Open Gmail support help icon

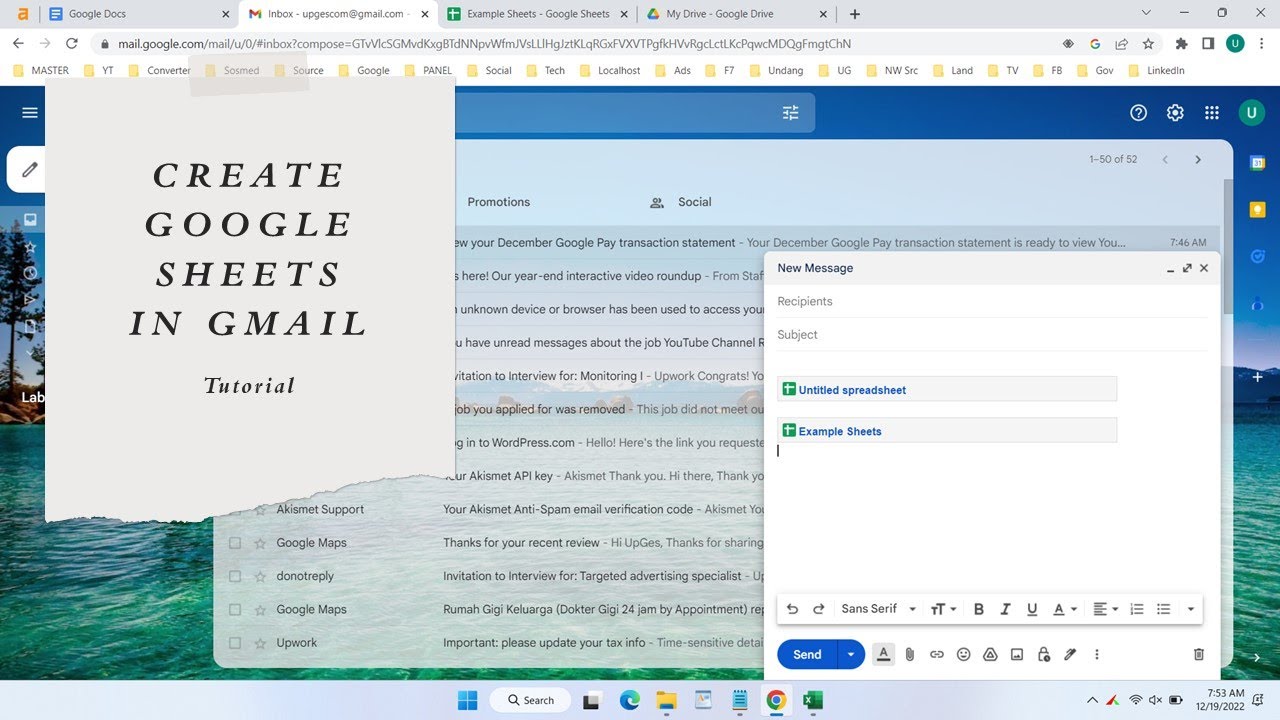(1138, 113)
